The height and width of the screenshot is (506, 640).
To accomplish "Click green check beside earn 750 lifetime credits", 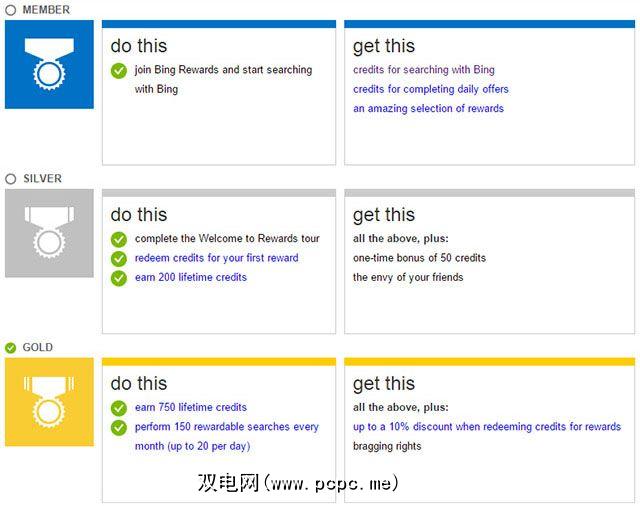I will 119,408.
